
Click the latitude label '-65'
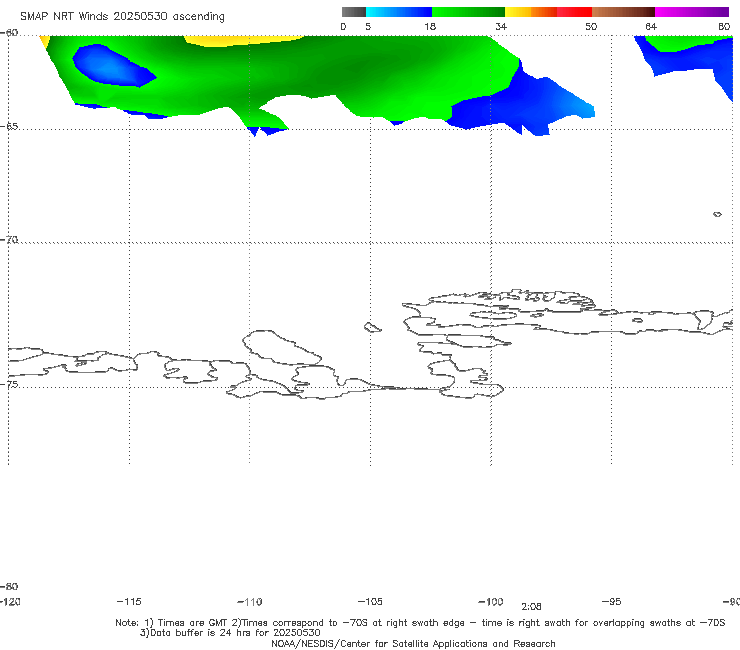9,126
